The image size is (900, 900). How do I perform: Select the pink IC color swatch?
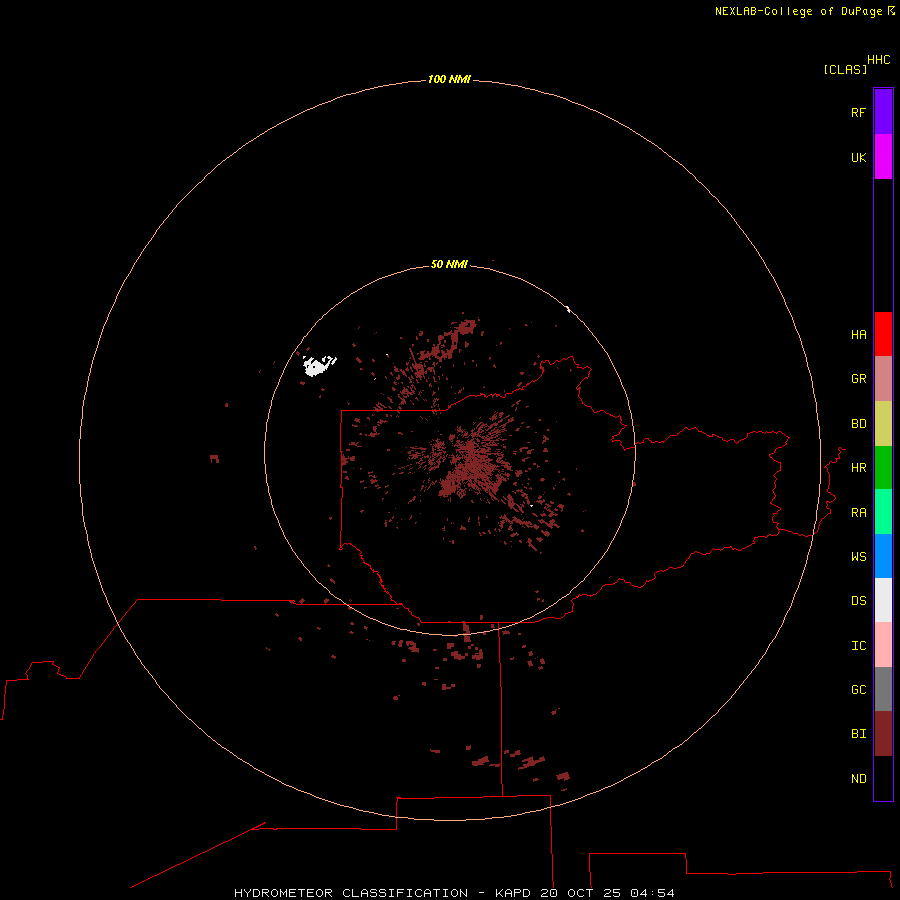coord(883,645)
